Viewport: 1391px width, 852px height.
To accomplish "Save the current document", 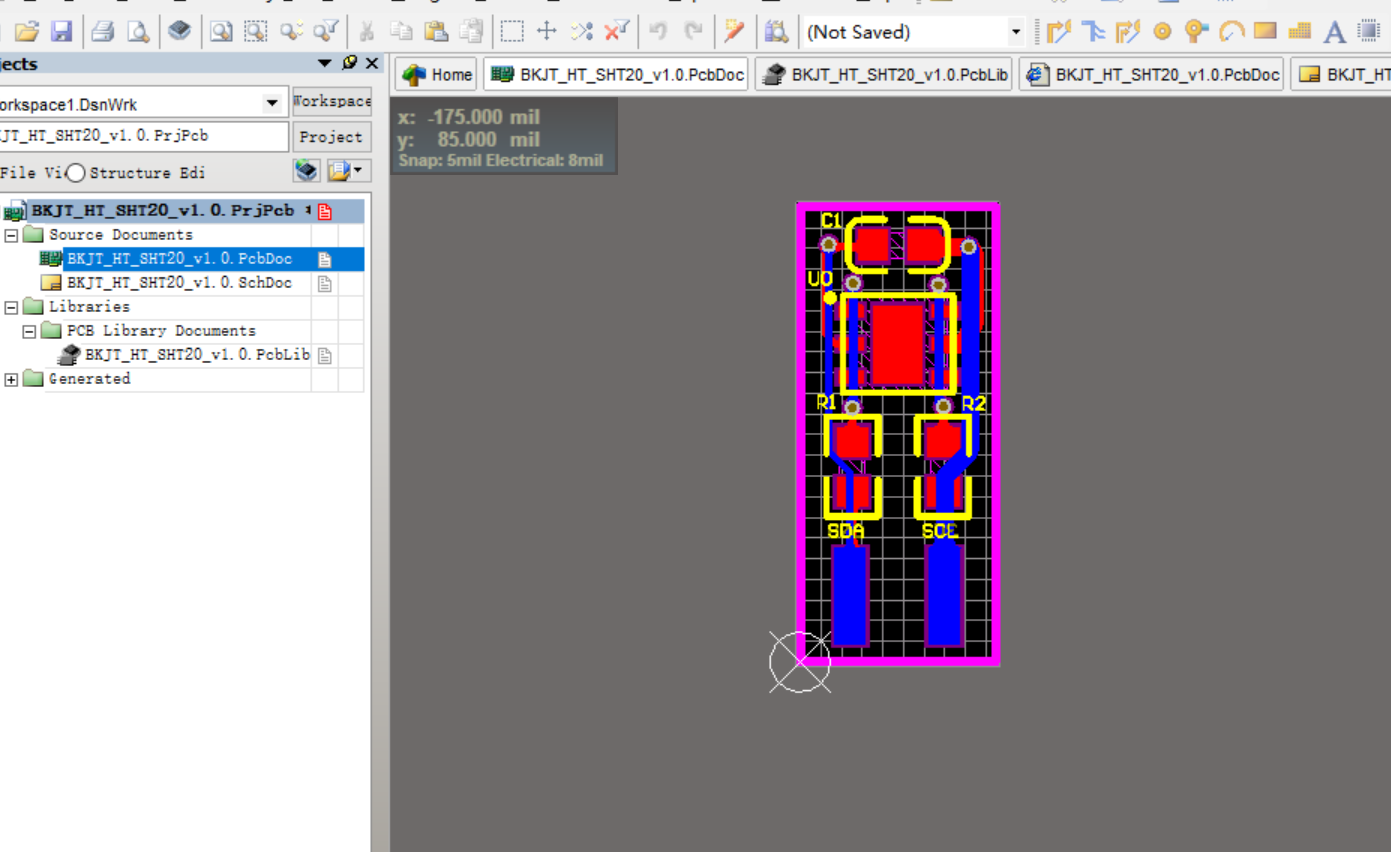I will [x=61, y=32].
